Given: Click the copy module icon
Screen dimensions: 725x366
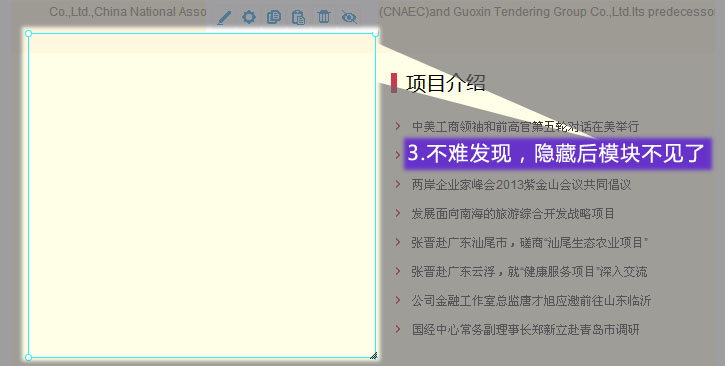Looking at the screenshot, I should tap(274, 17).
